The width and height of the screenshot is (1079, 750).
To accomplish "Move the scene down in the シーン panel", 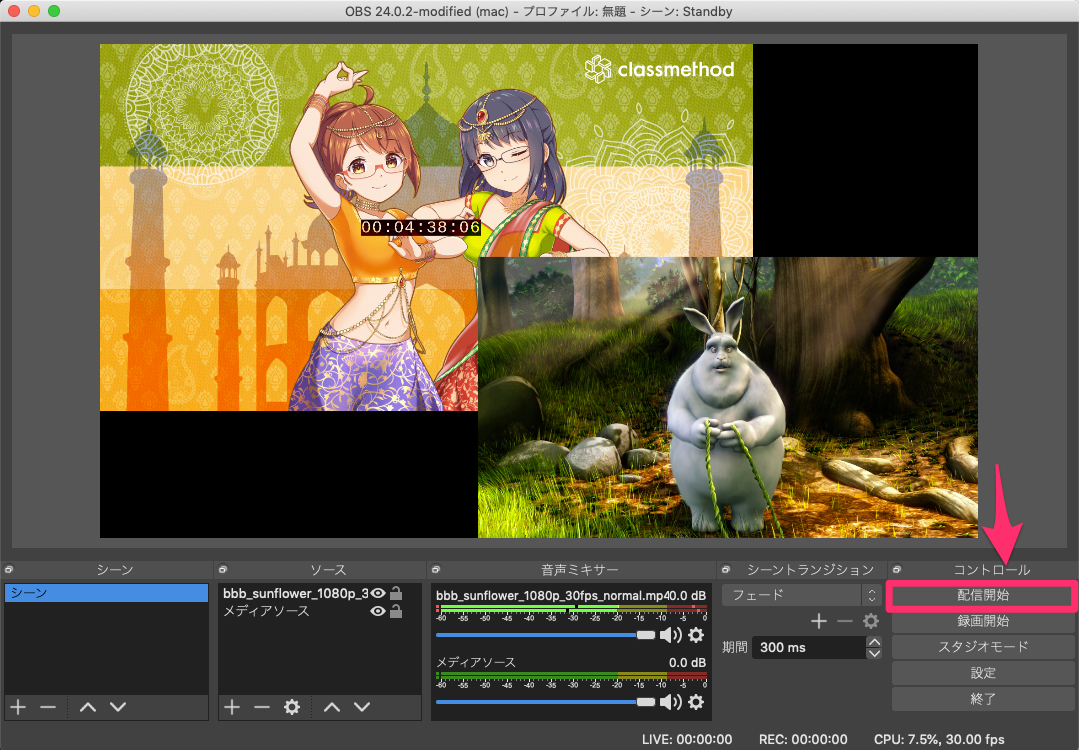I will 118,707.
